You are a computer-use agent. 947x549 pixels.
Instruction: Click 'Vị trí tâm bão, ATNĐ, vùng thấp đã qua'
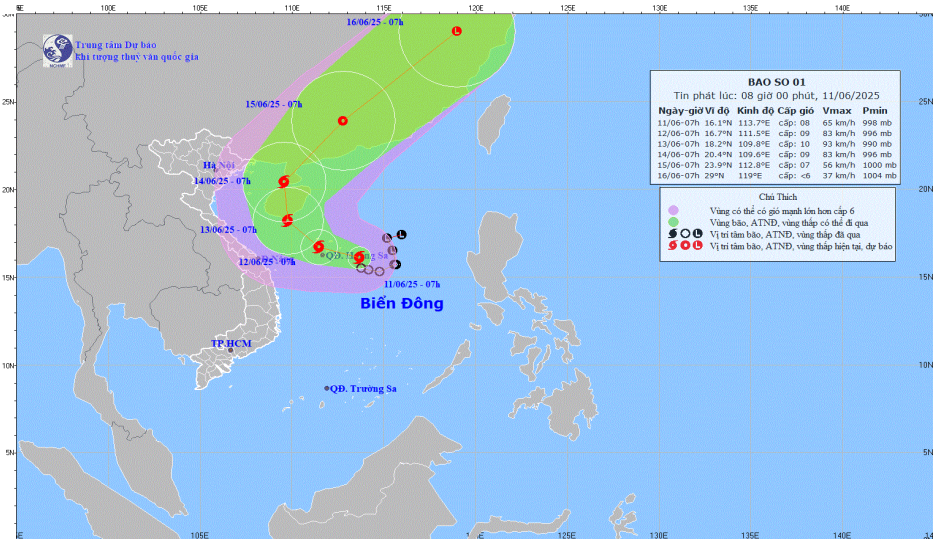[785, 234]
